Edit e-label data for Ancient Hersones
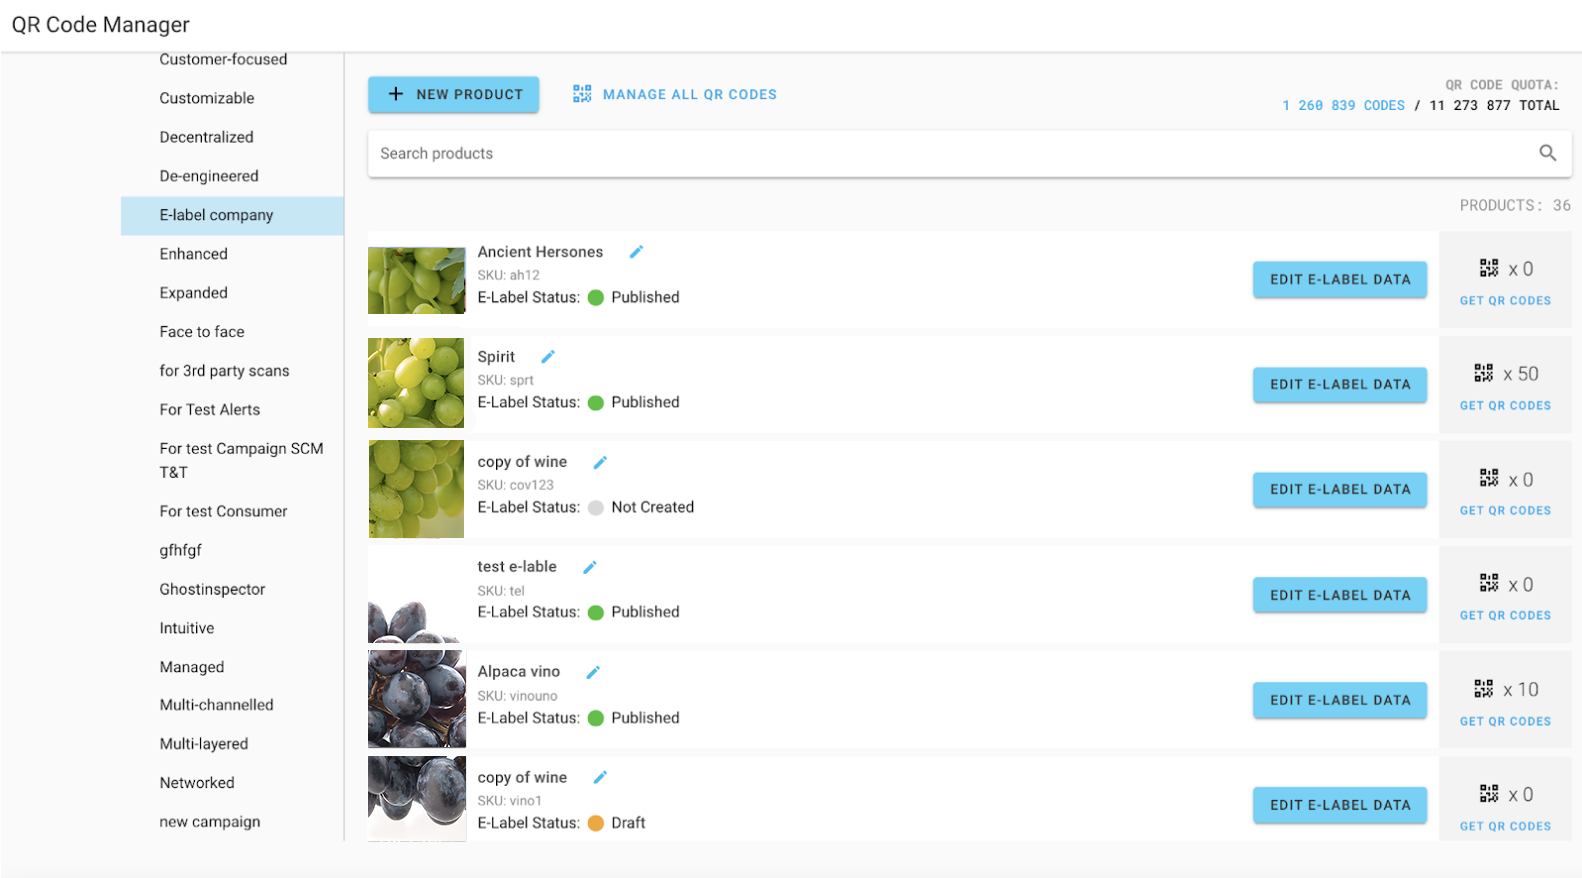 pos(1340,279)
